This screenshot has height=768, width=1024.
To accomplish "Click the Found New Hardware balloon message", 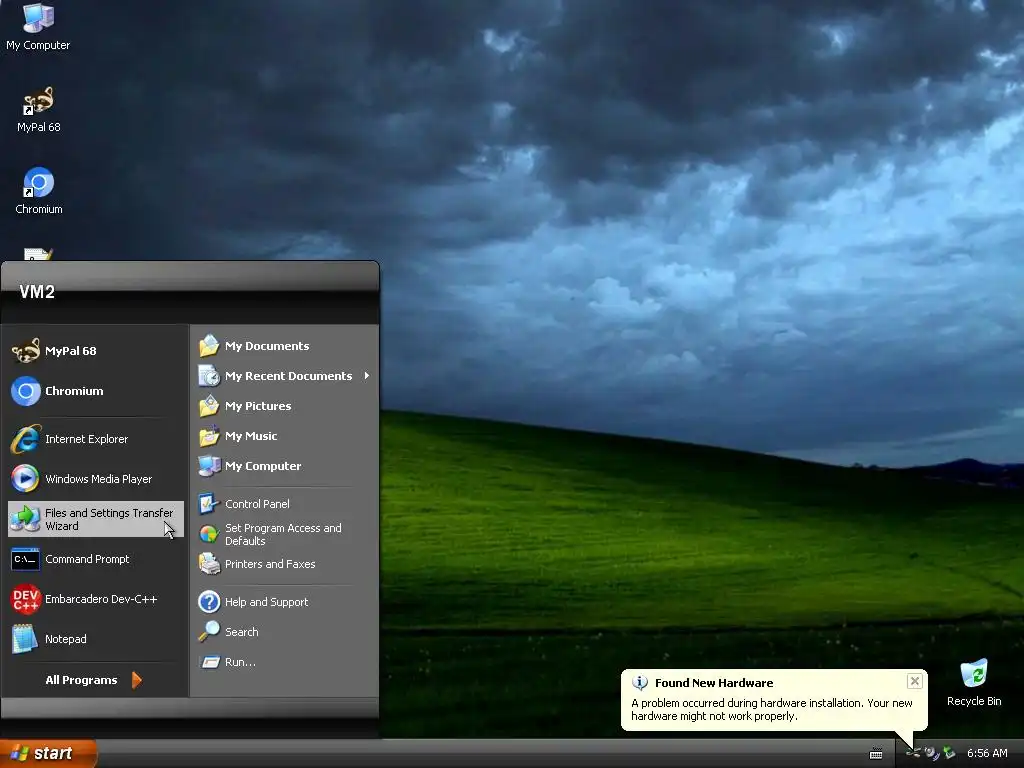I will (x=771, y=710).
